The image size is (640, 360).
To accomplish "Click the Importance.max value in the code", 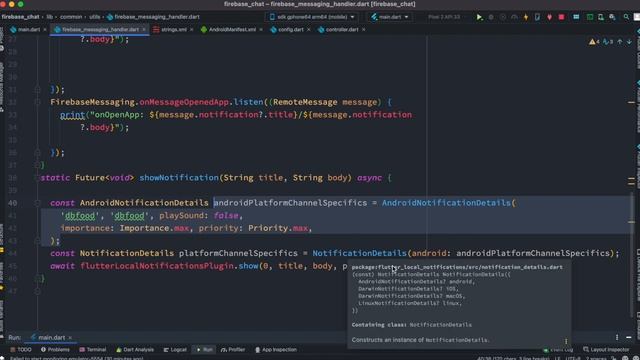I will coord(154,228).
